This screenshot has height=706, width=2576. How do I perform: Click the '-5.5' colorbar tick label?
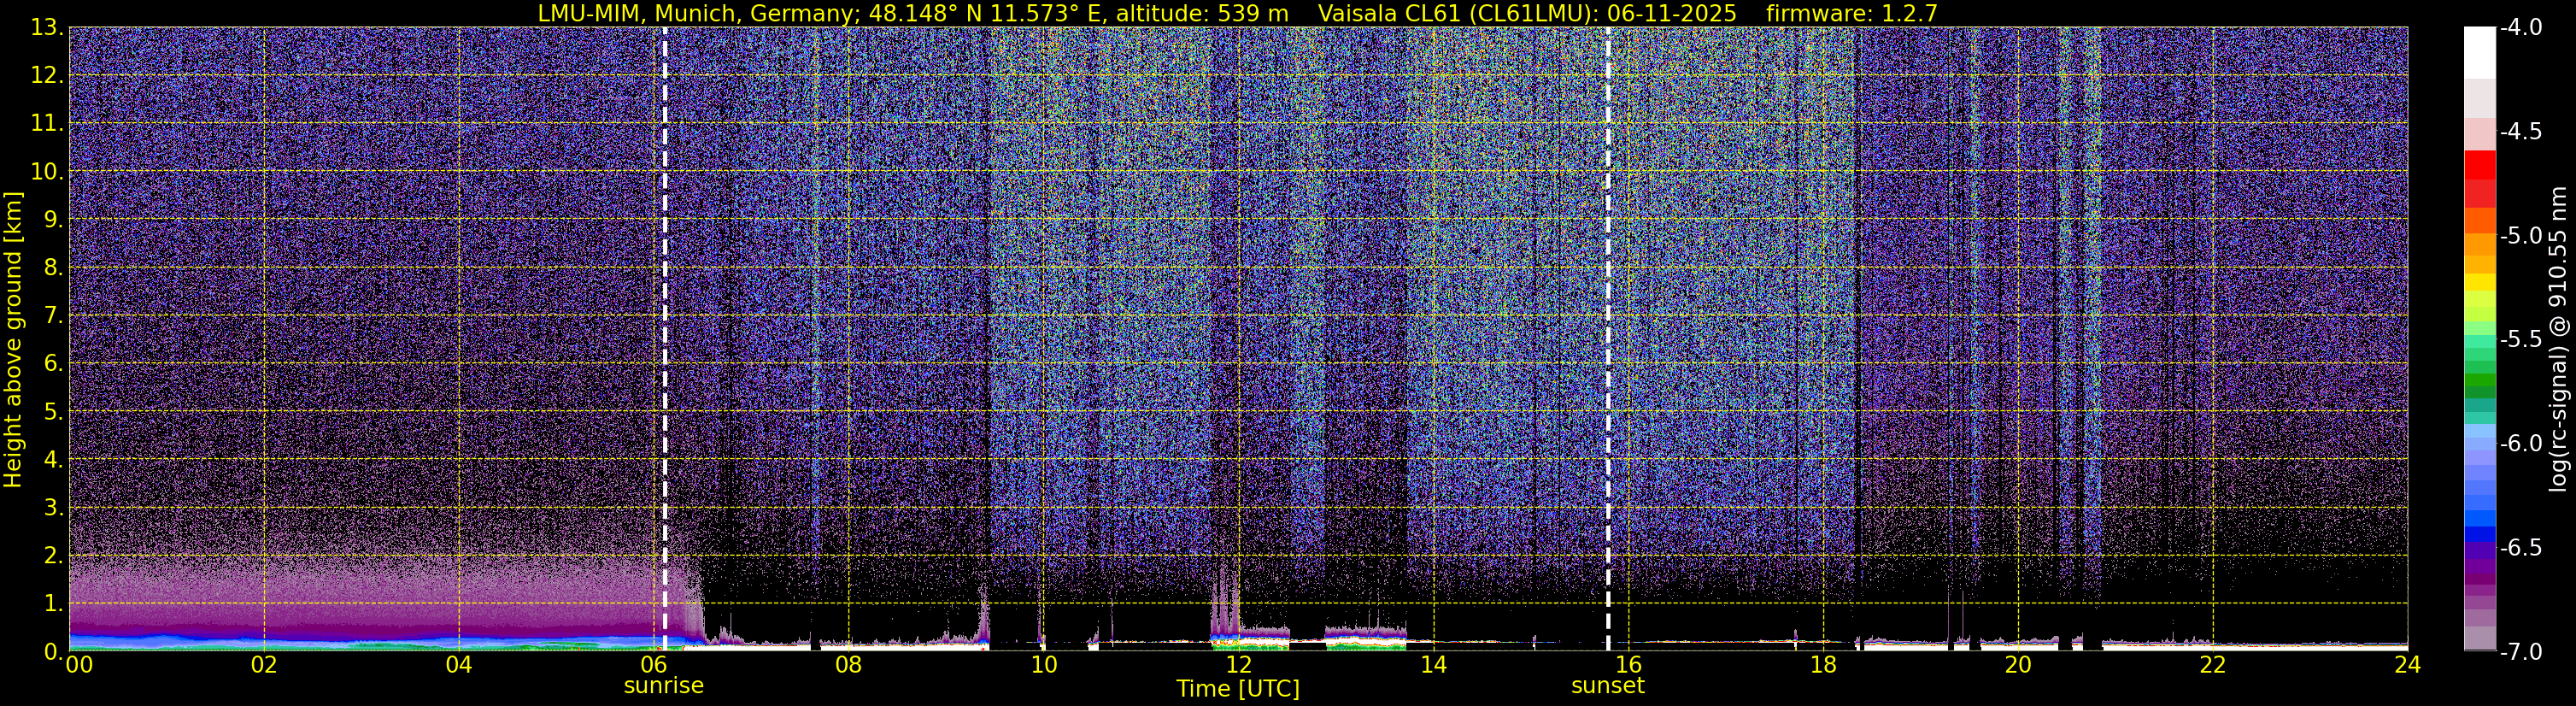[2520, 339]
